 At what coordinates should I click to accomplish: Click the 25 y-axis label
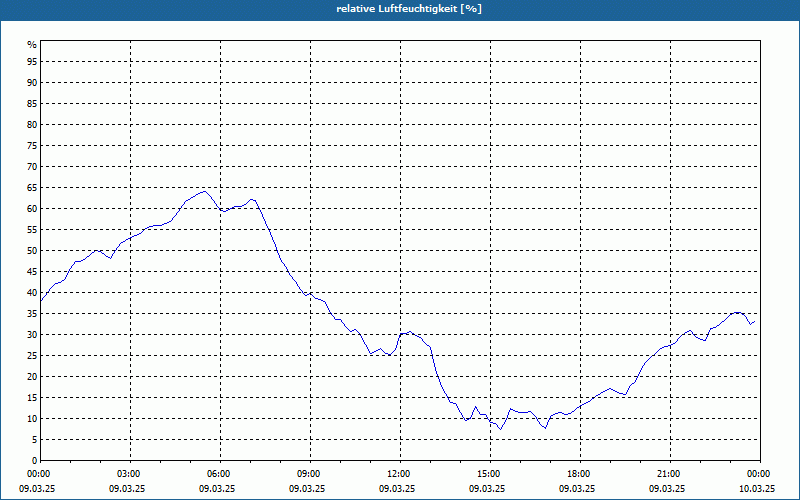(x=32, y=356)
